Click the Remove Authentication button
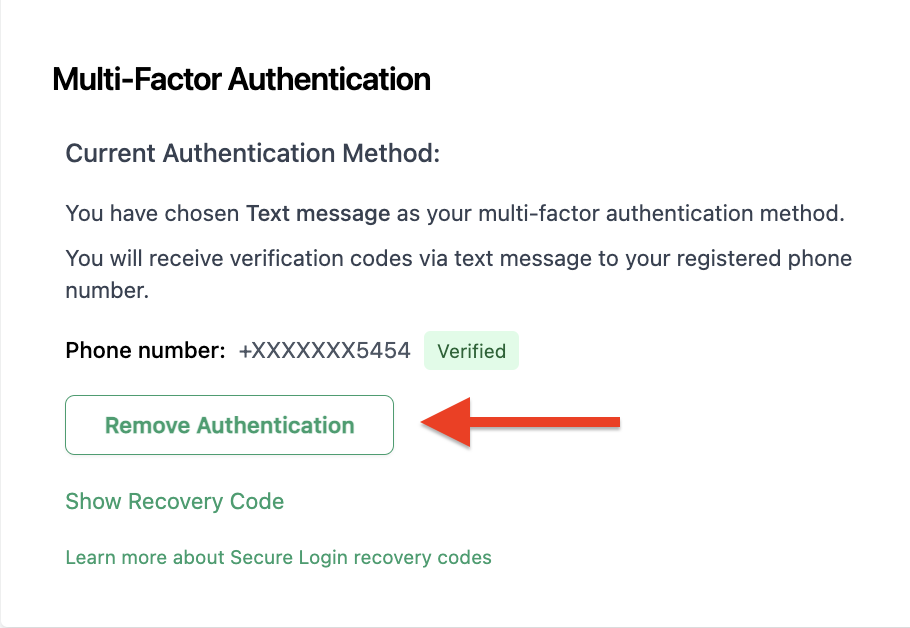910x628 pixels. [x=229, y=425]
